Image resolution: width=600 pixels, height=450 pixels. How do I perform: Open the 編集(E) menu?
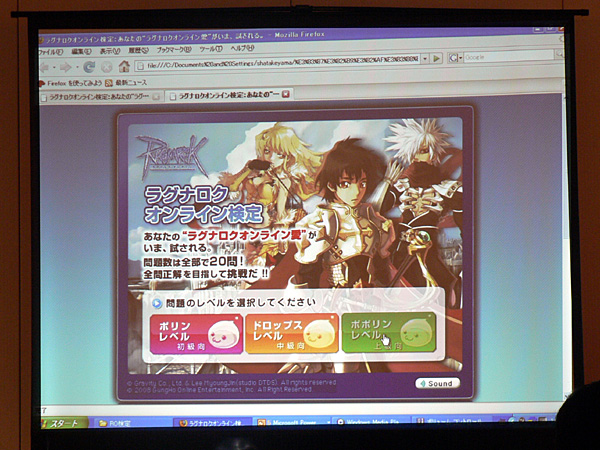82,51
